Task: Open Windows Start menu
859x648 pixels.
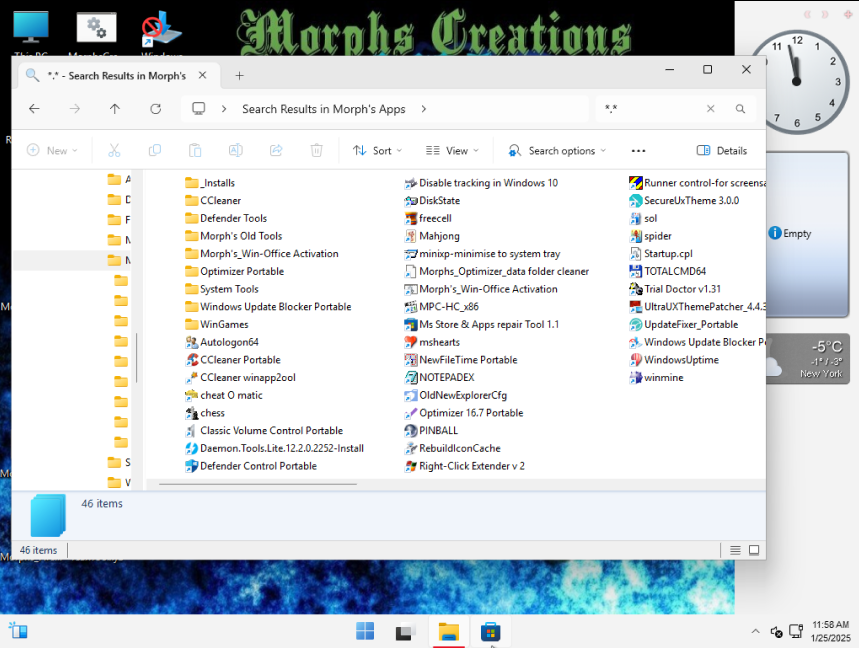Action: pos(365,631)
